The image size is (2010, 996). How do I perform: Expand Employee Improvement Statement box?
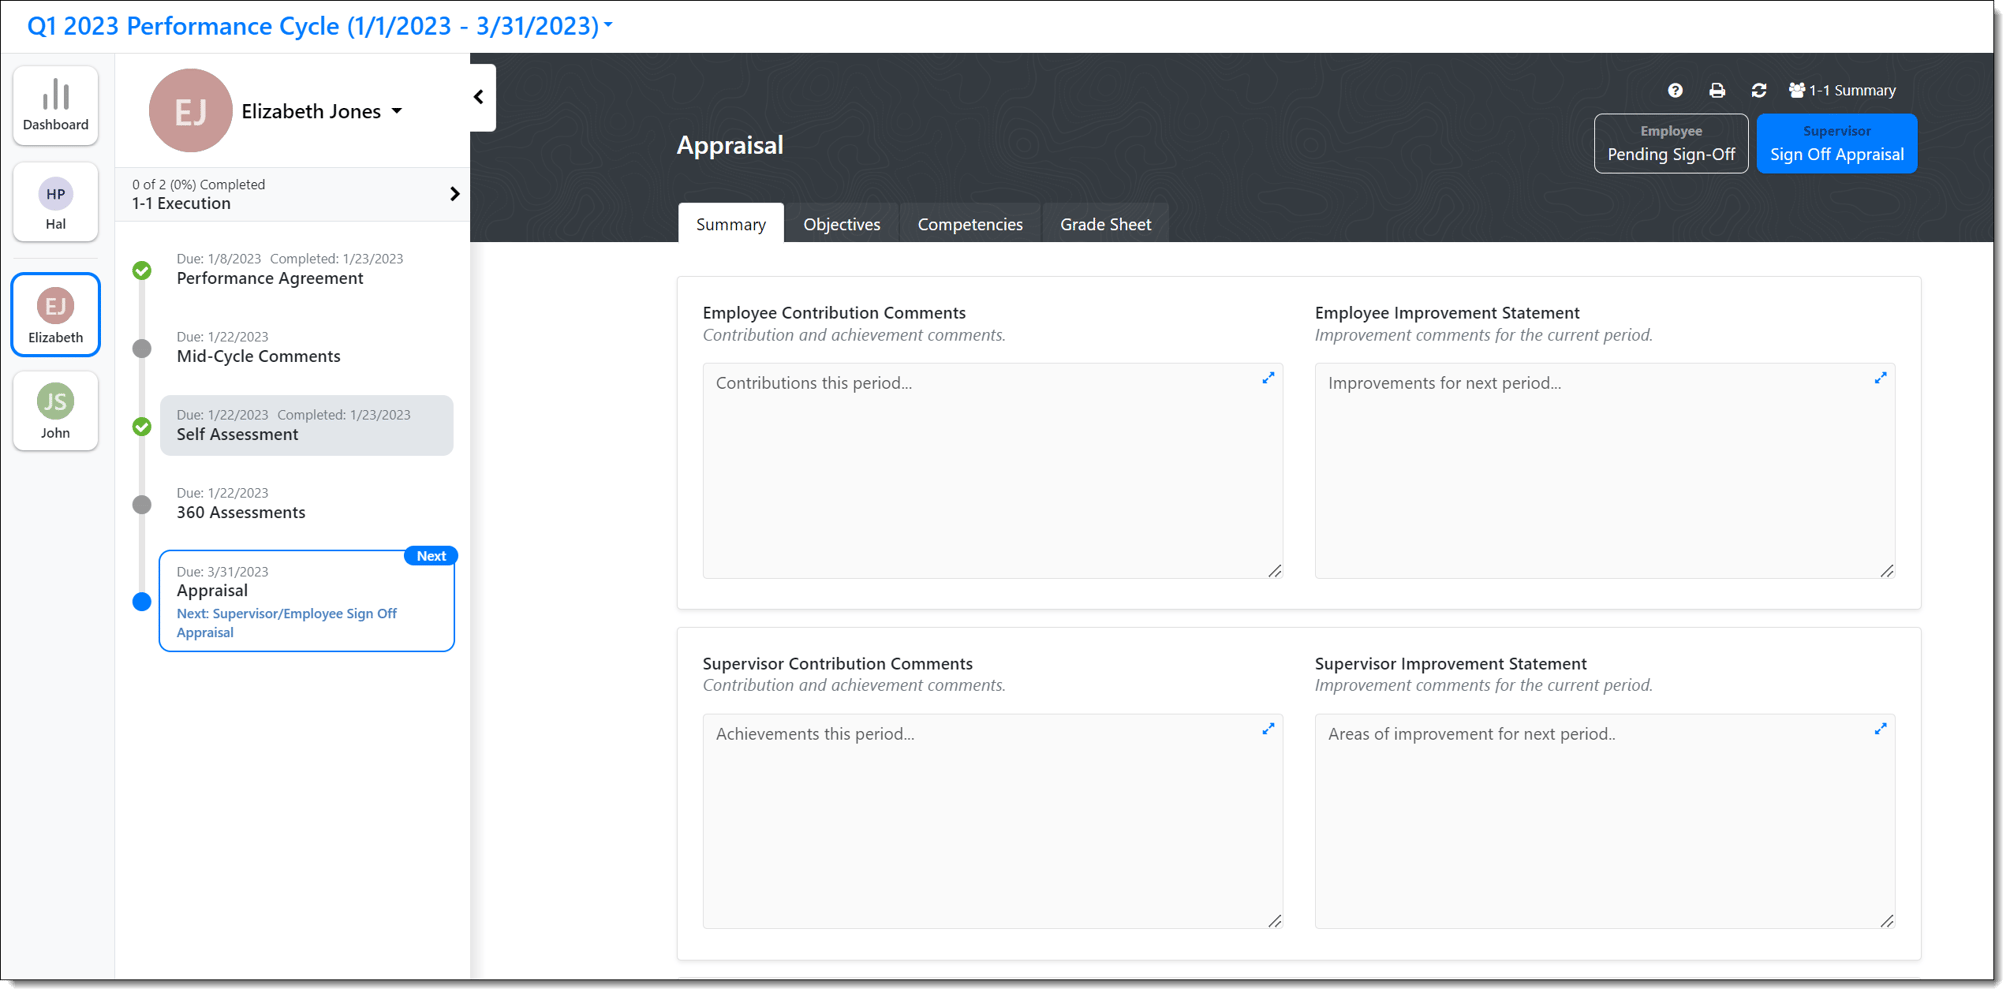[1880, 378]
